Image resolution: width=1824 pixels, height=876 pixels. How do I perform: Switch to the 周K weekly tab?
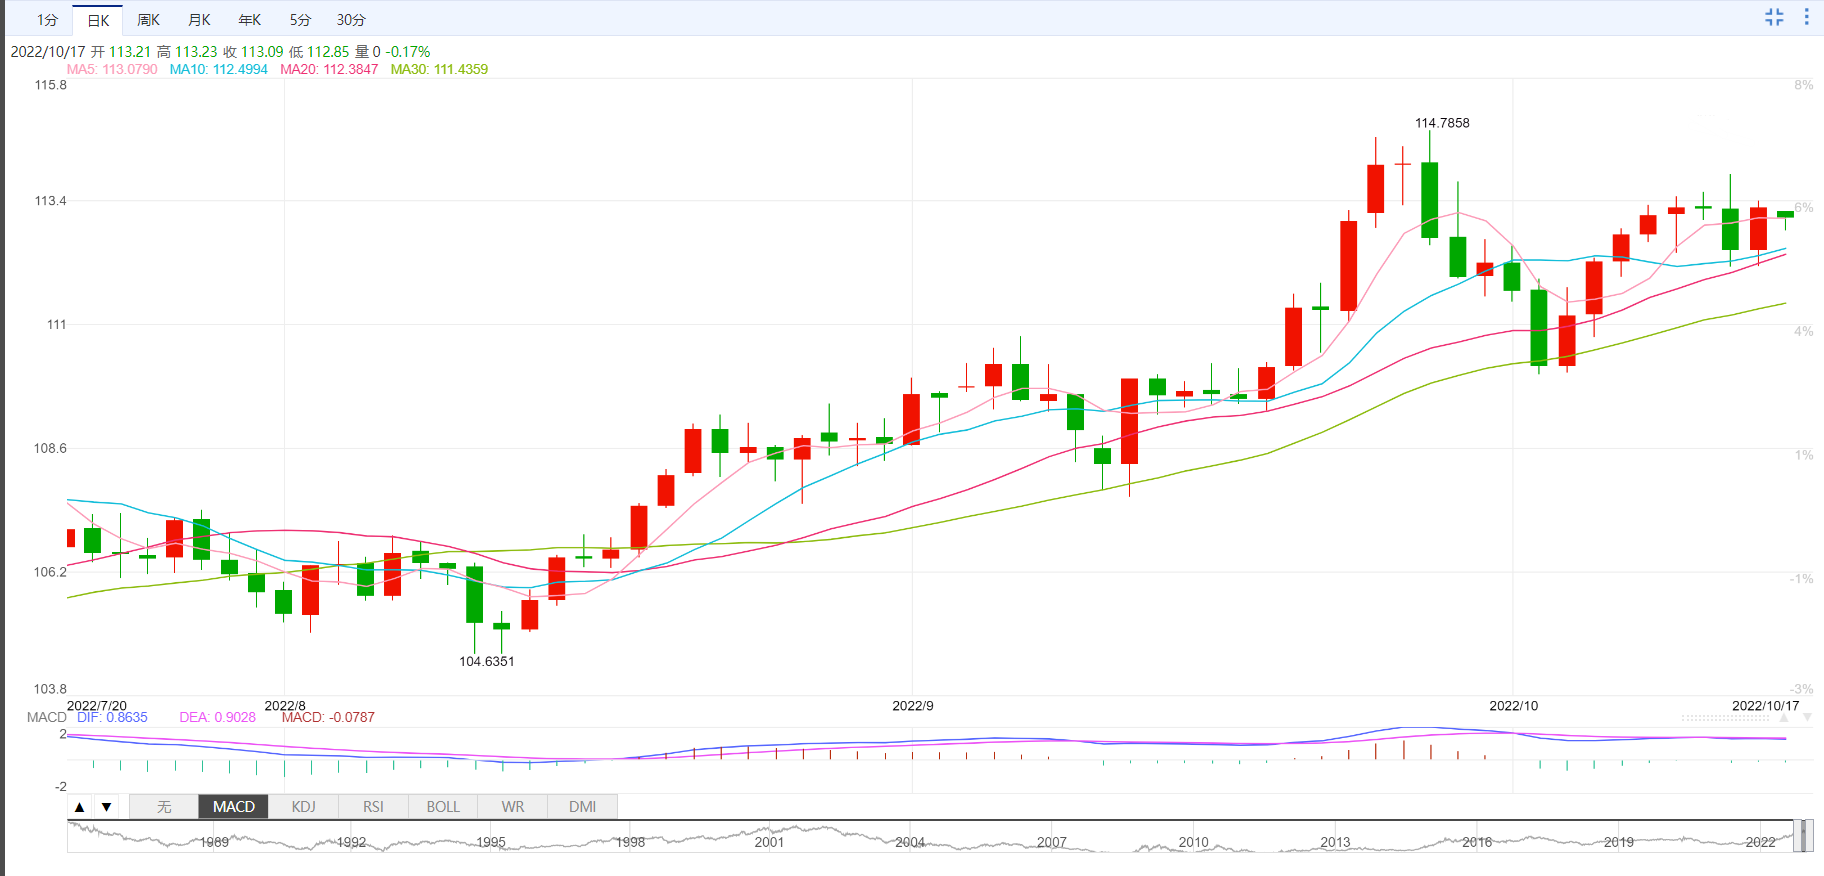click(x=148, y=20)
